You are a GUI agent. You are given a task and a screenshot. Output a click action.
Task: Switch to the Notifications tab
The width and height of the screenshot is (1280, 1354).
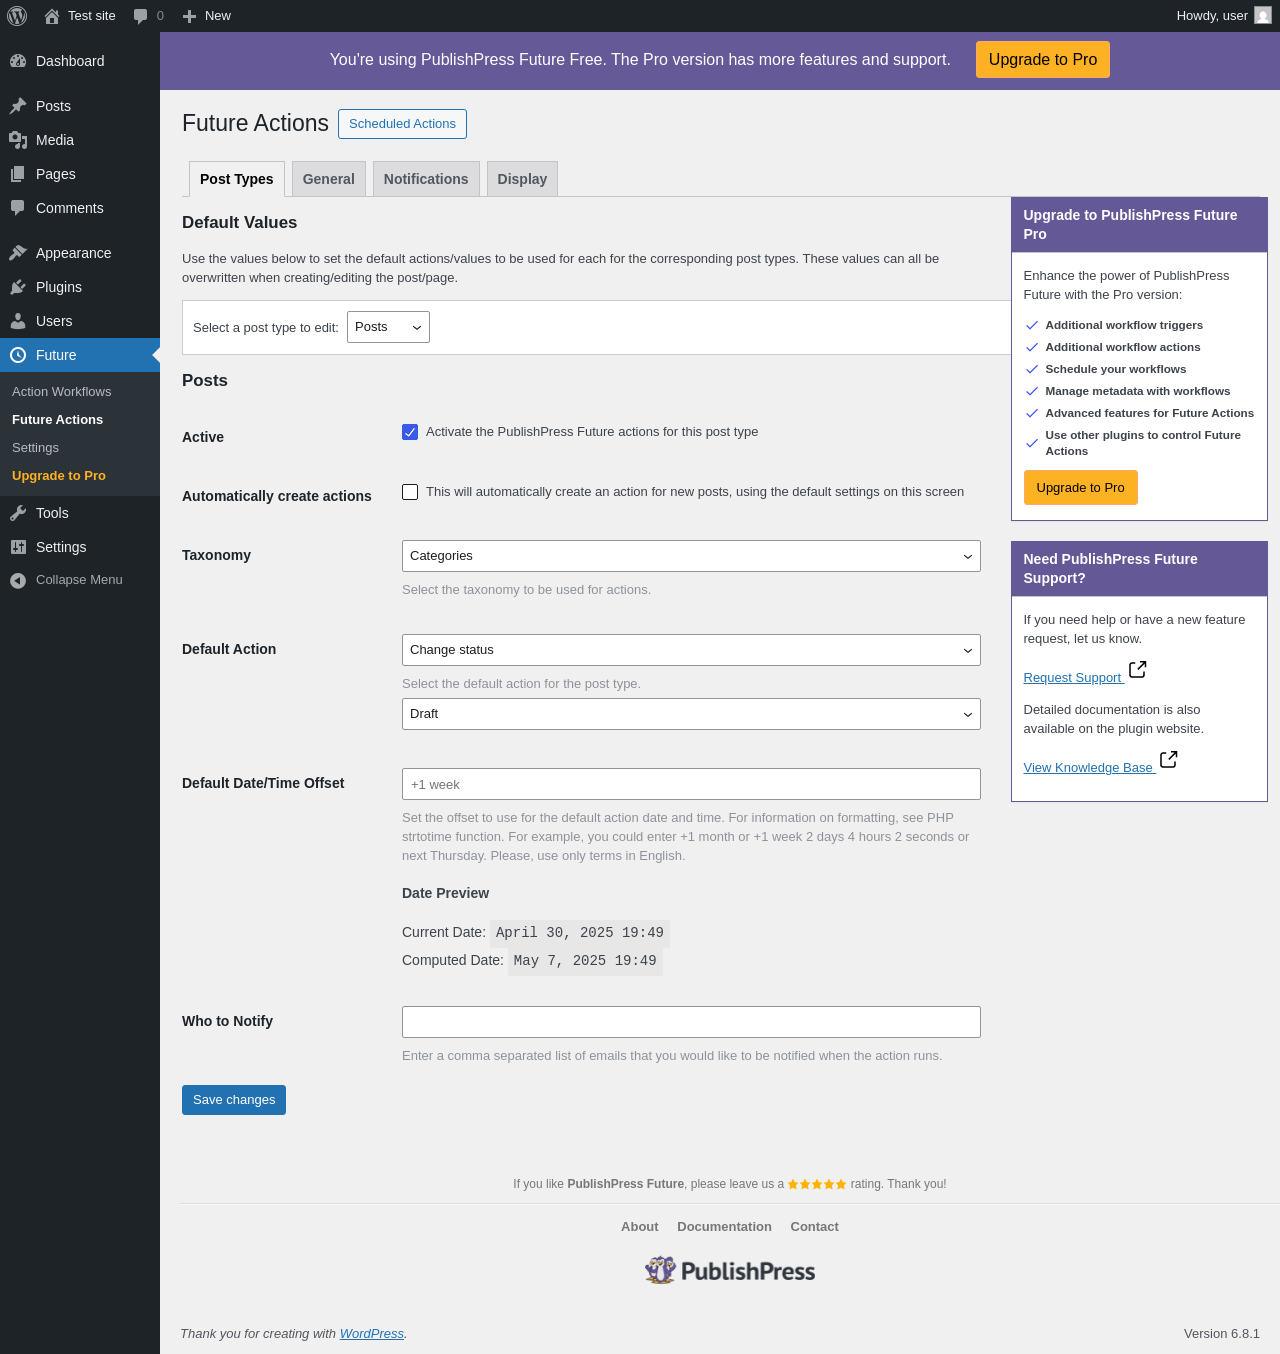pyautogui.click(x=426, y=179)
